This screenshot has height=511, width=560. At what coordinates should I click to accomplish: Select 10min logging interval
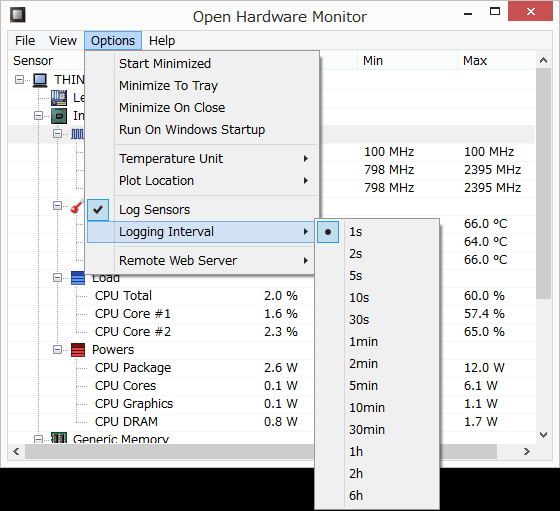point(377,407)
